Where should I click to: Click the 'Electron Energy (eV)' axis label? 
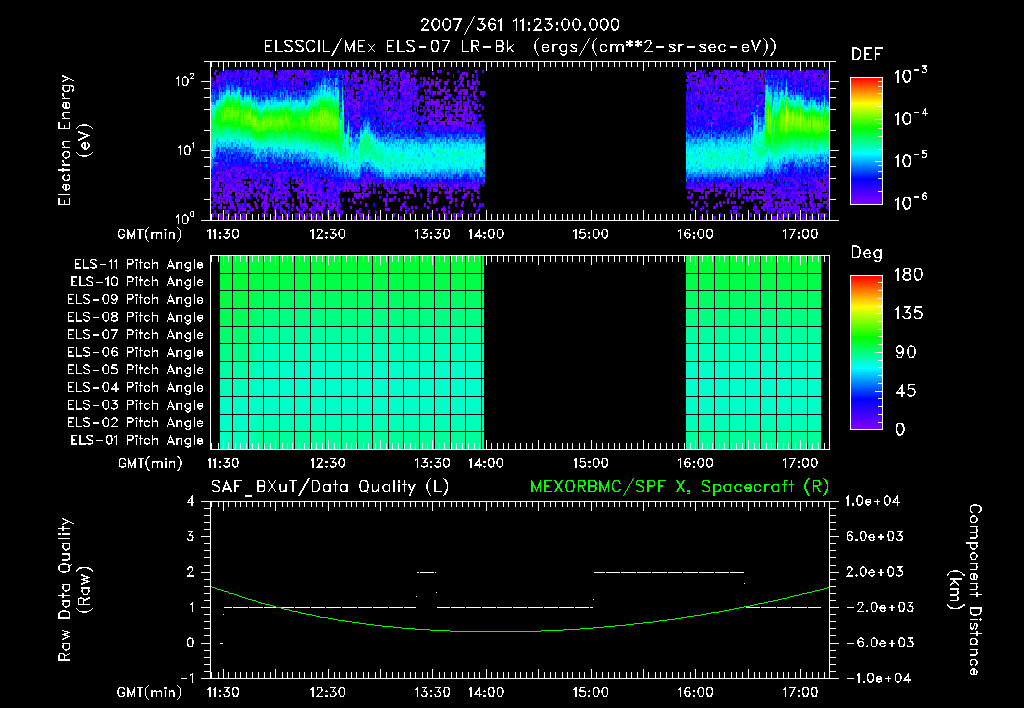point(74,140)
